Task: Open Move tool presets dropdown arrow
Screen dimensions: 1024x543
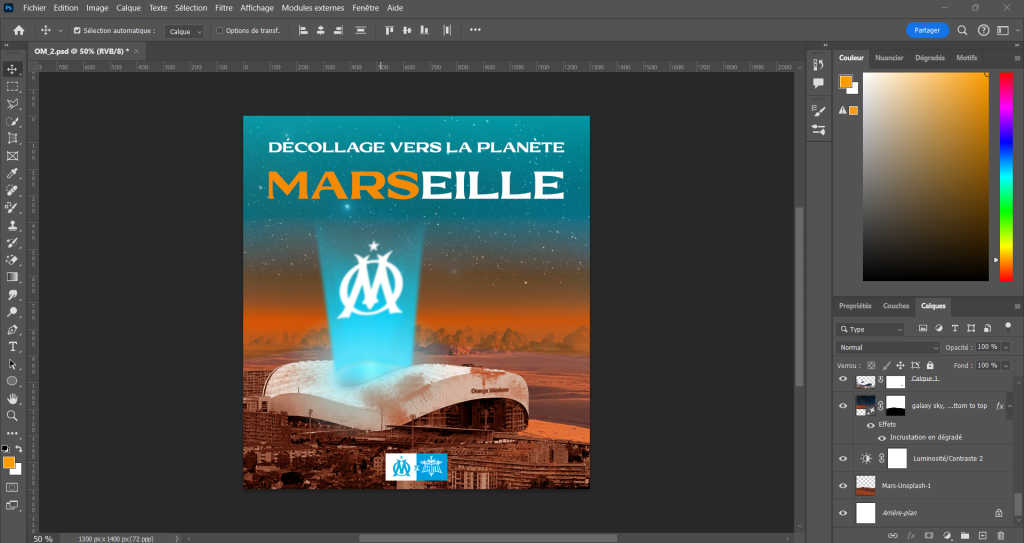Action: point(60,31)
